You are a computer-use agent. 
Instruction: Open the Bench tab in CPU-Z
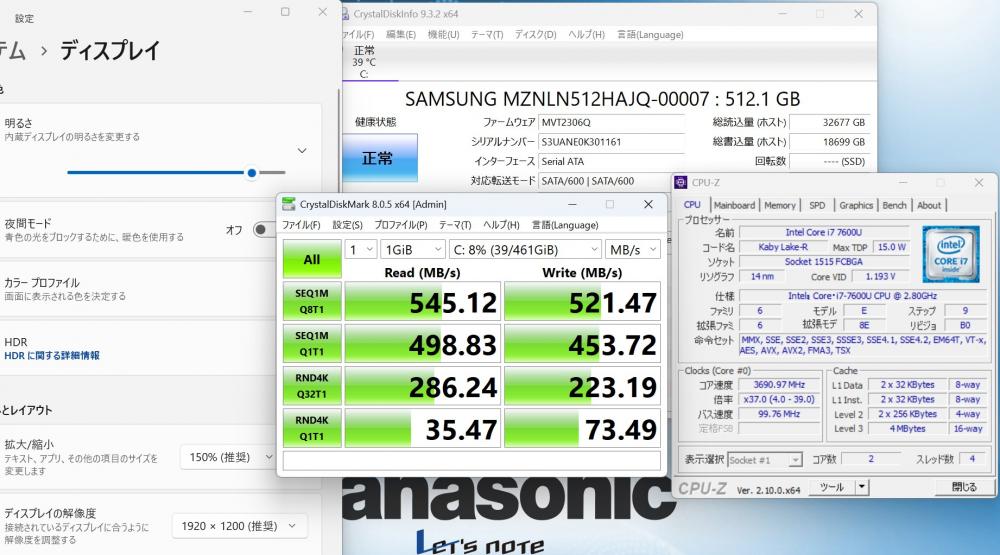tap(894, 205)
